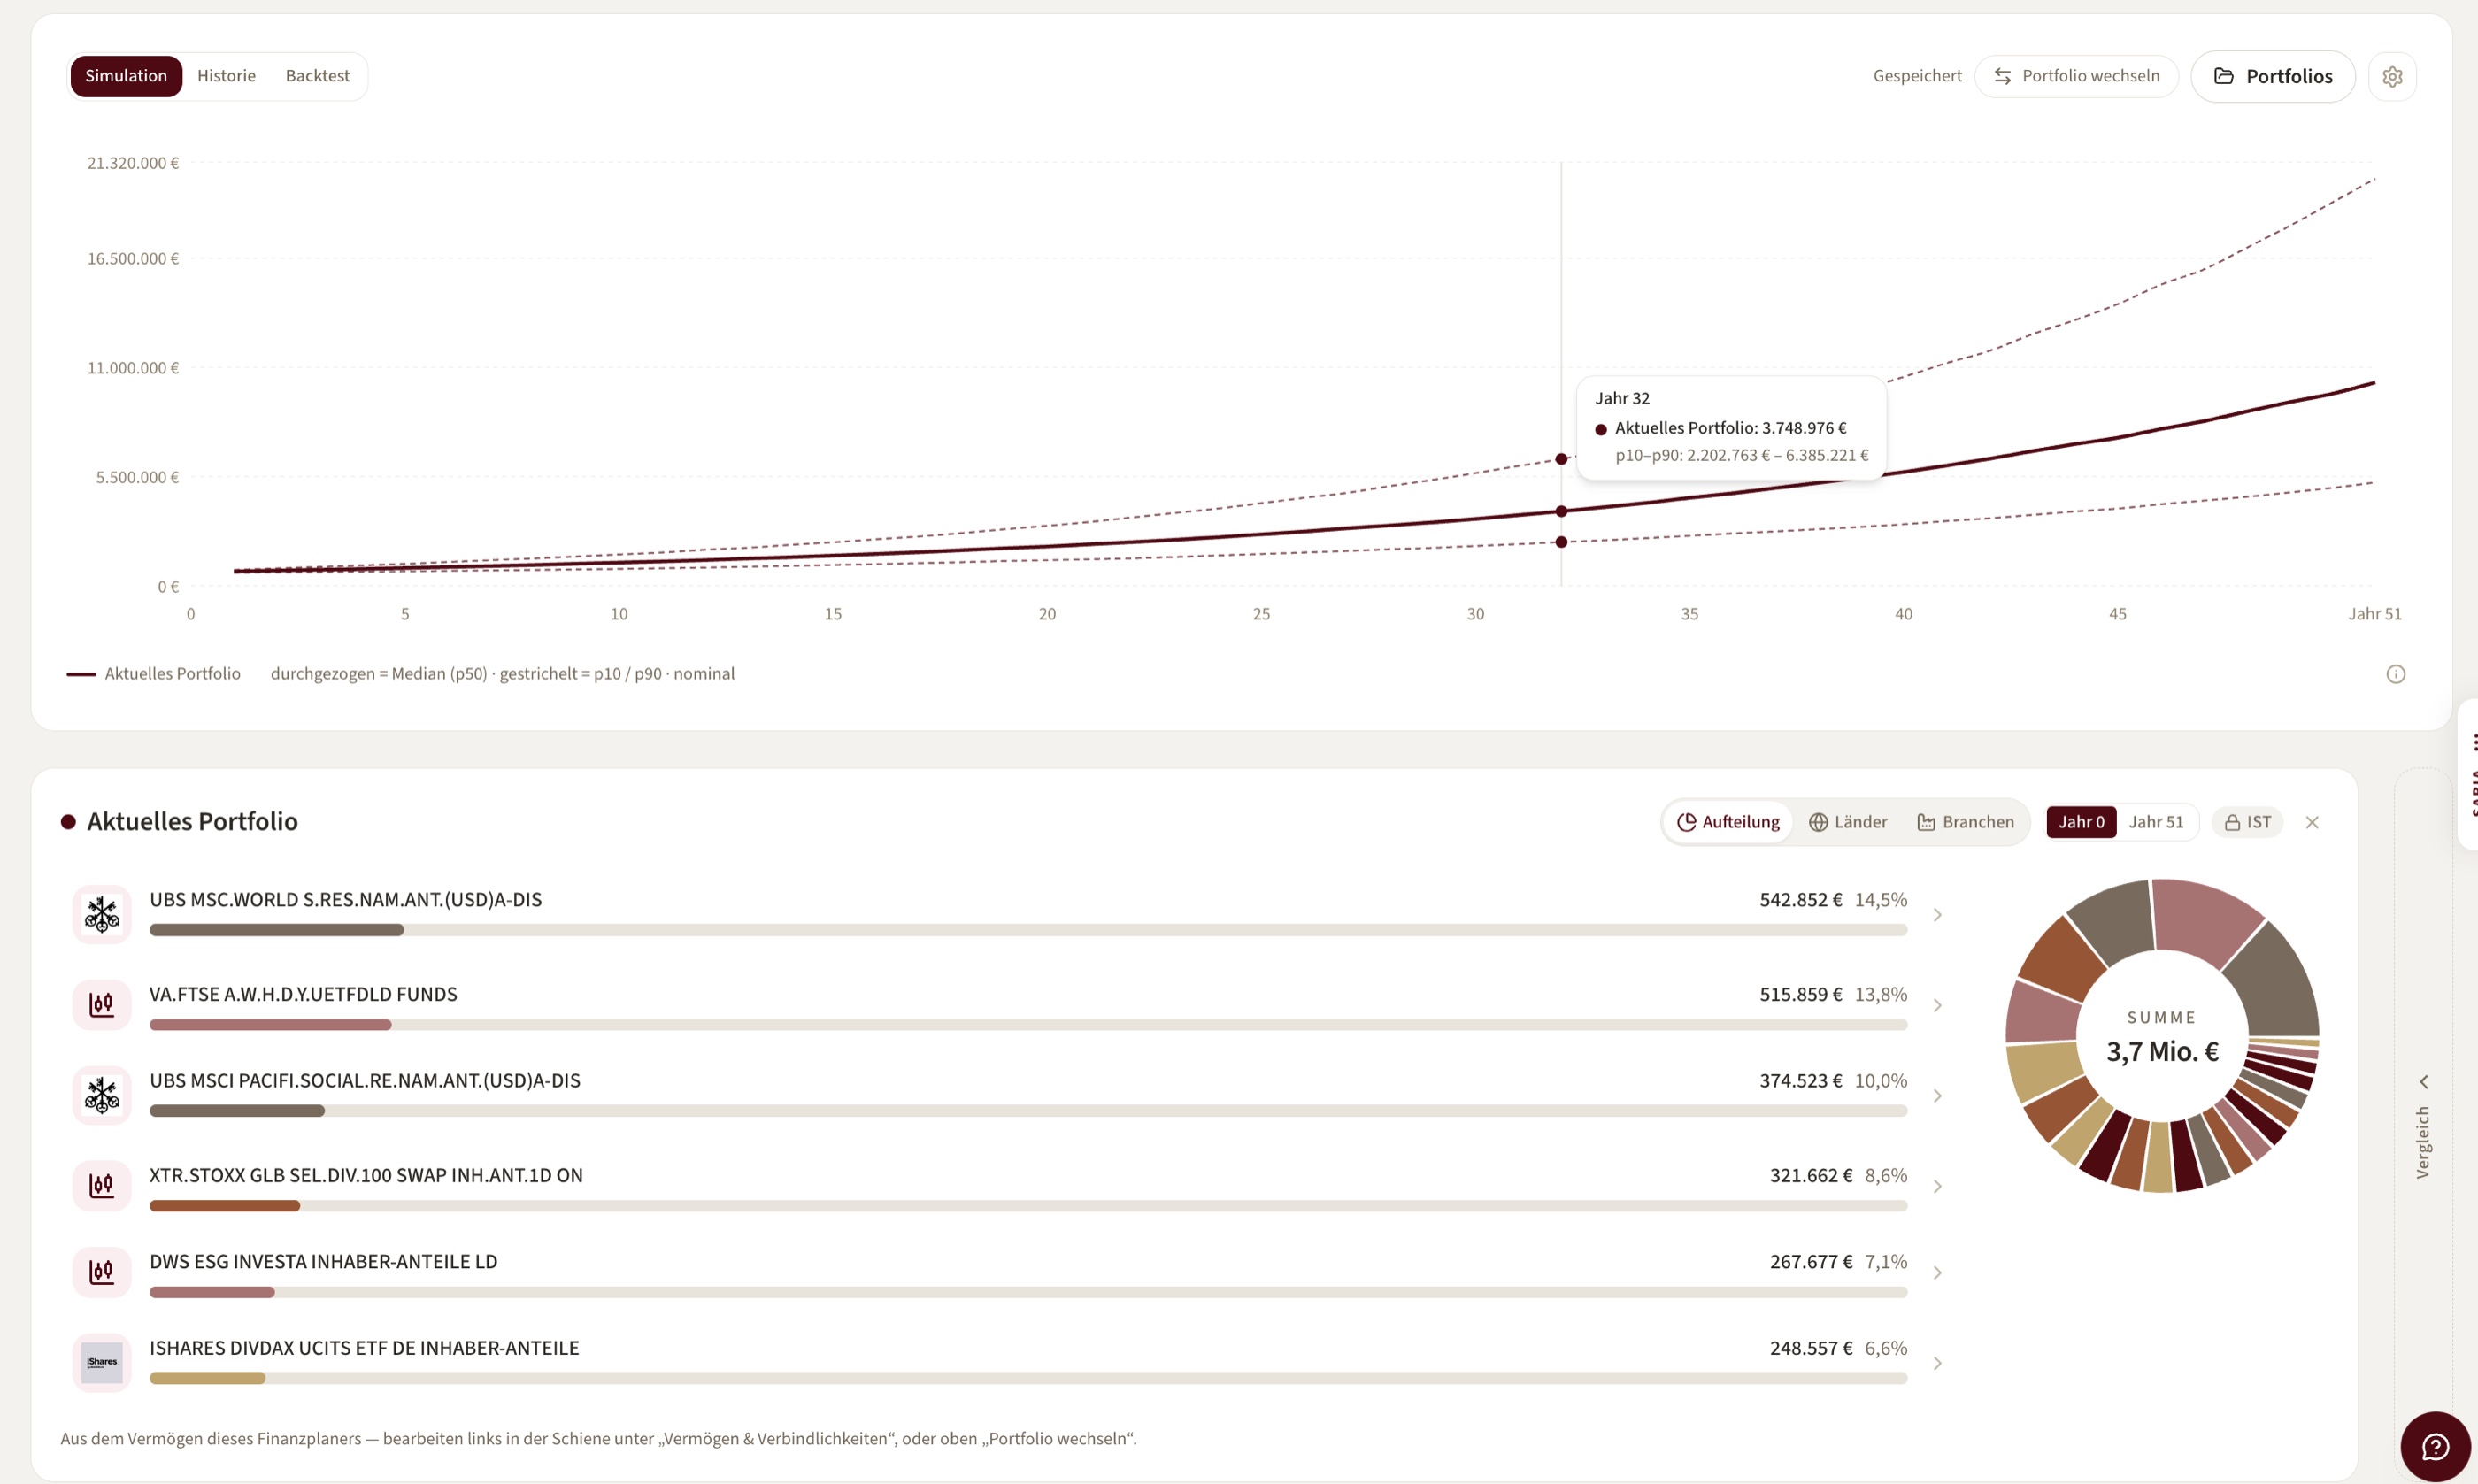
Task: Open the Backtest tab
Action: pyautogui.click(x=317, y=76)
